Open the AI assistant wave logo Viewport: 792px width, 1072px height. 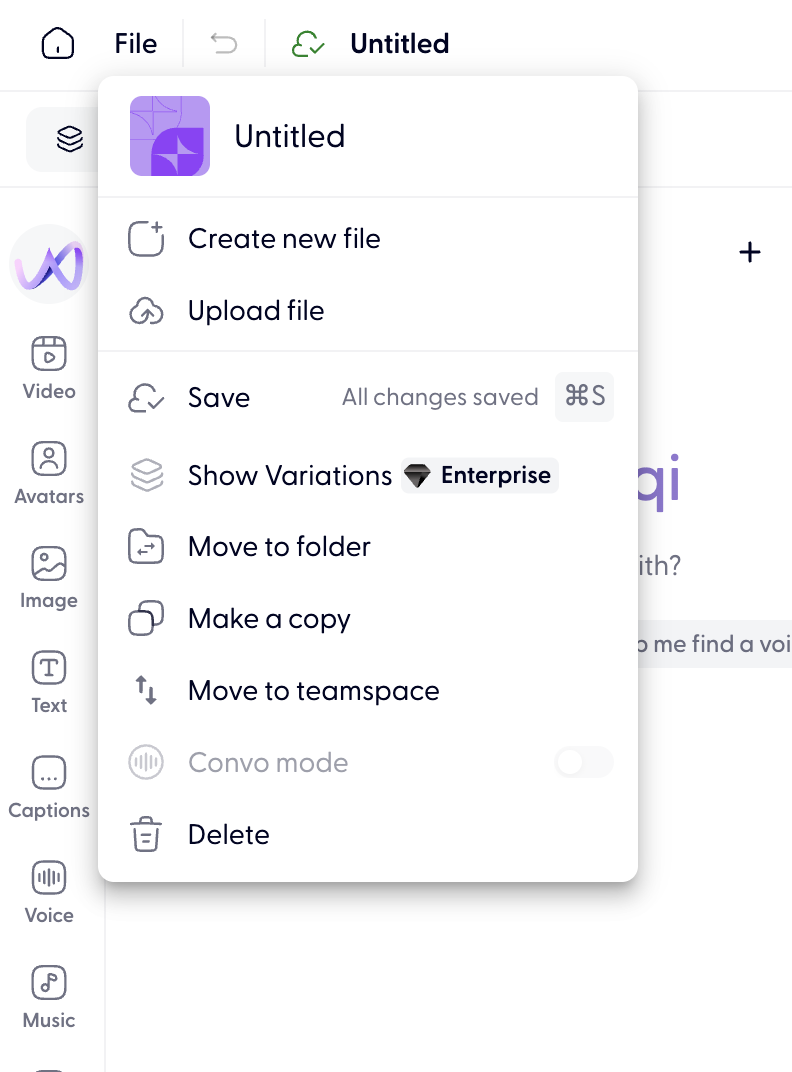(x=49, y=265)
